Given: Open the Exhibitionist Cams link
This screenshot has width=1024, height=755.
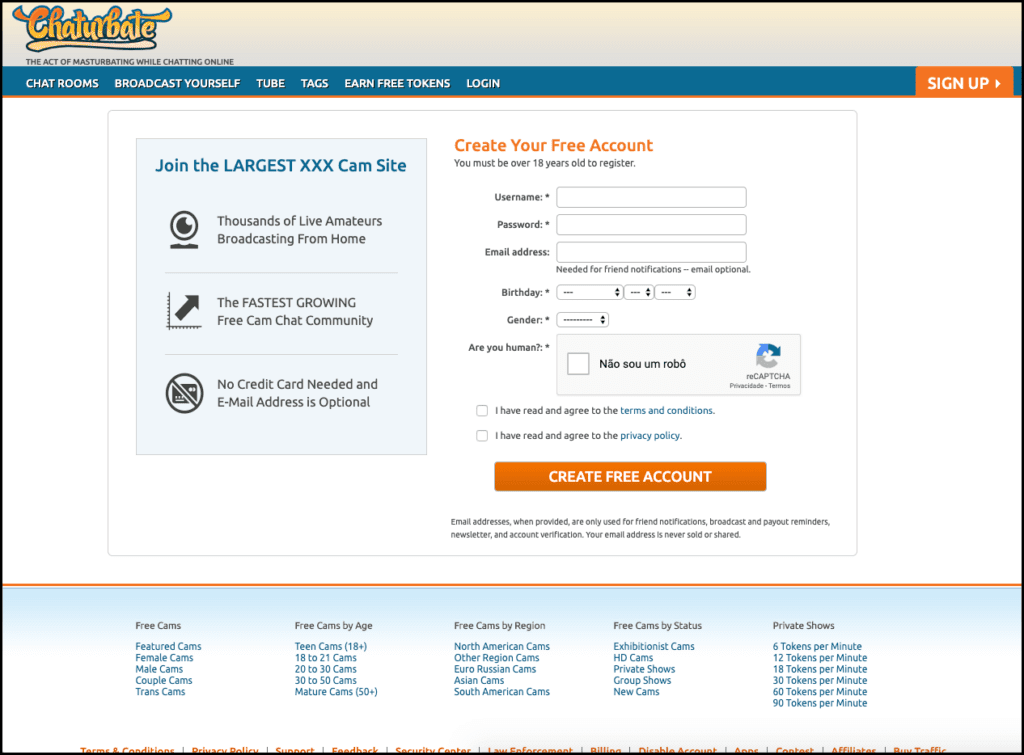Looking at the screenshot, I should click(x=654, y=647).
